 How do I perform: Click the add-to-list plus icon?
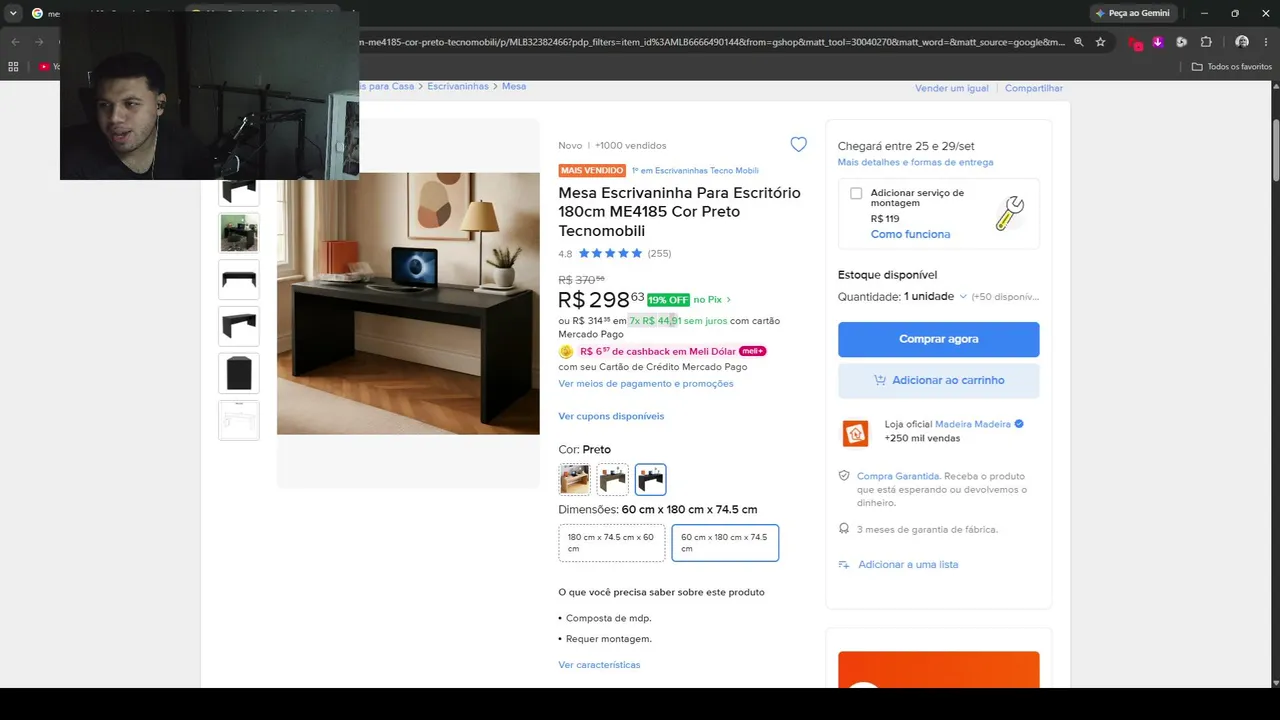click(x=844, y=564)
